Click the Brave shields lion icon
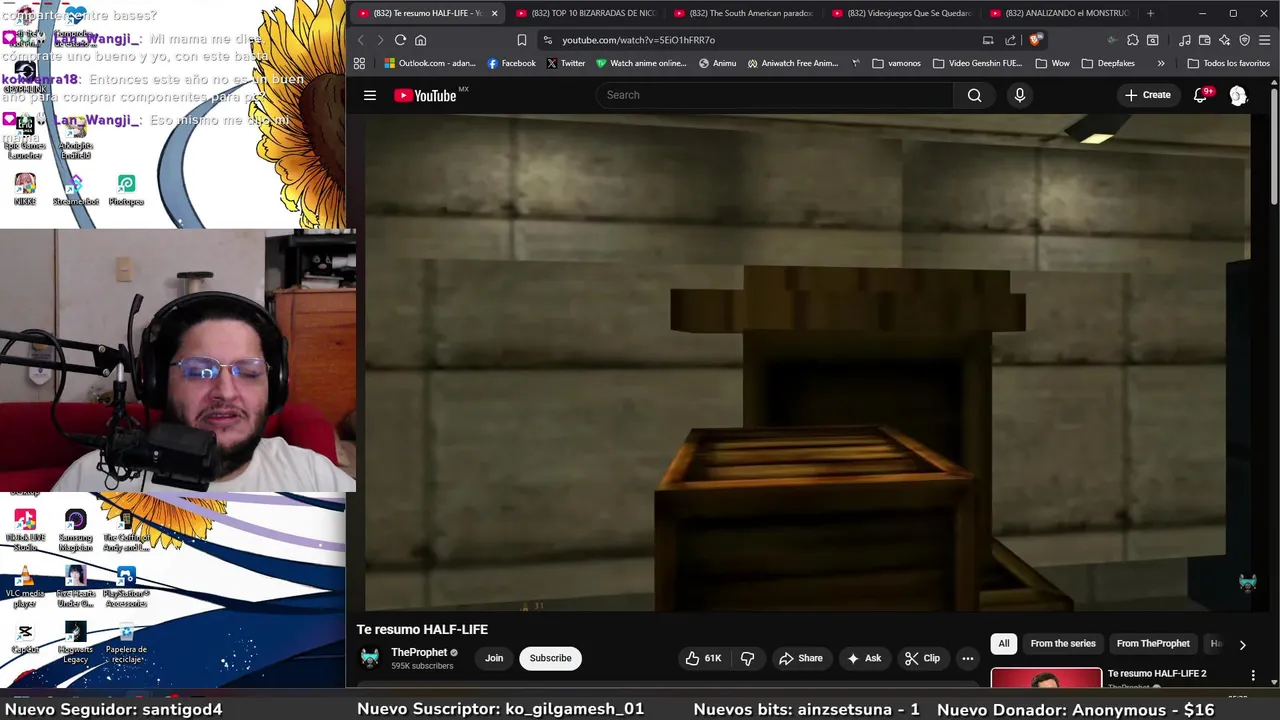 pos(1035,40)
